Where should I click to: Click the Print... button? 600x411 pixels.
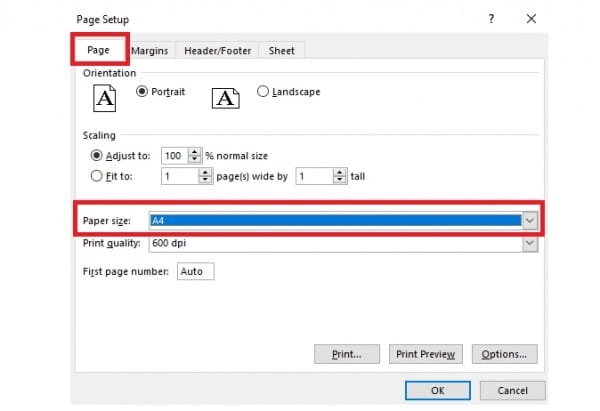tap(347, 354)
